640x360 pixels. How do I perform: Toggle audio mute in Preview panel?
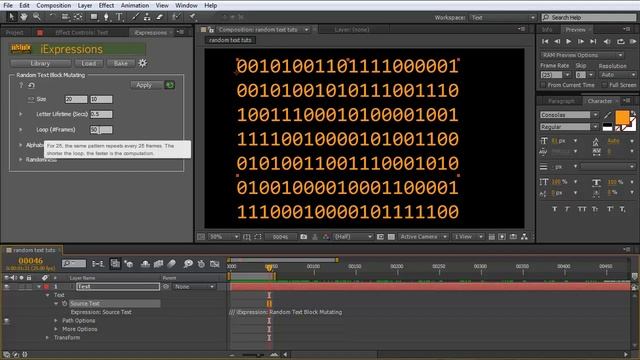click(607, 41)
